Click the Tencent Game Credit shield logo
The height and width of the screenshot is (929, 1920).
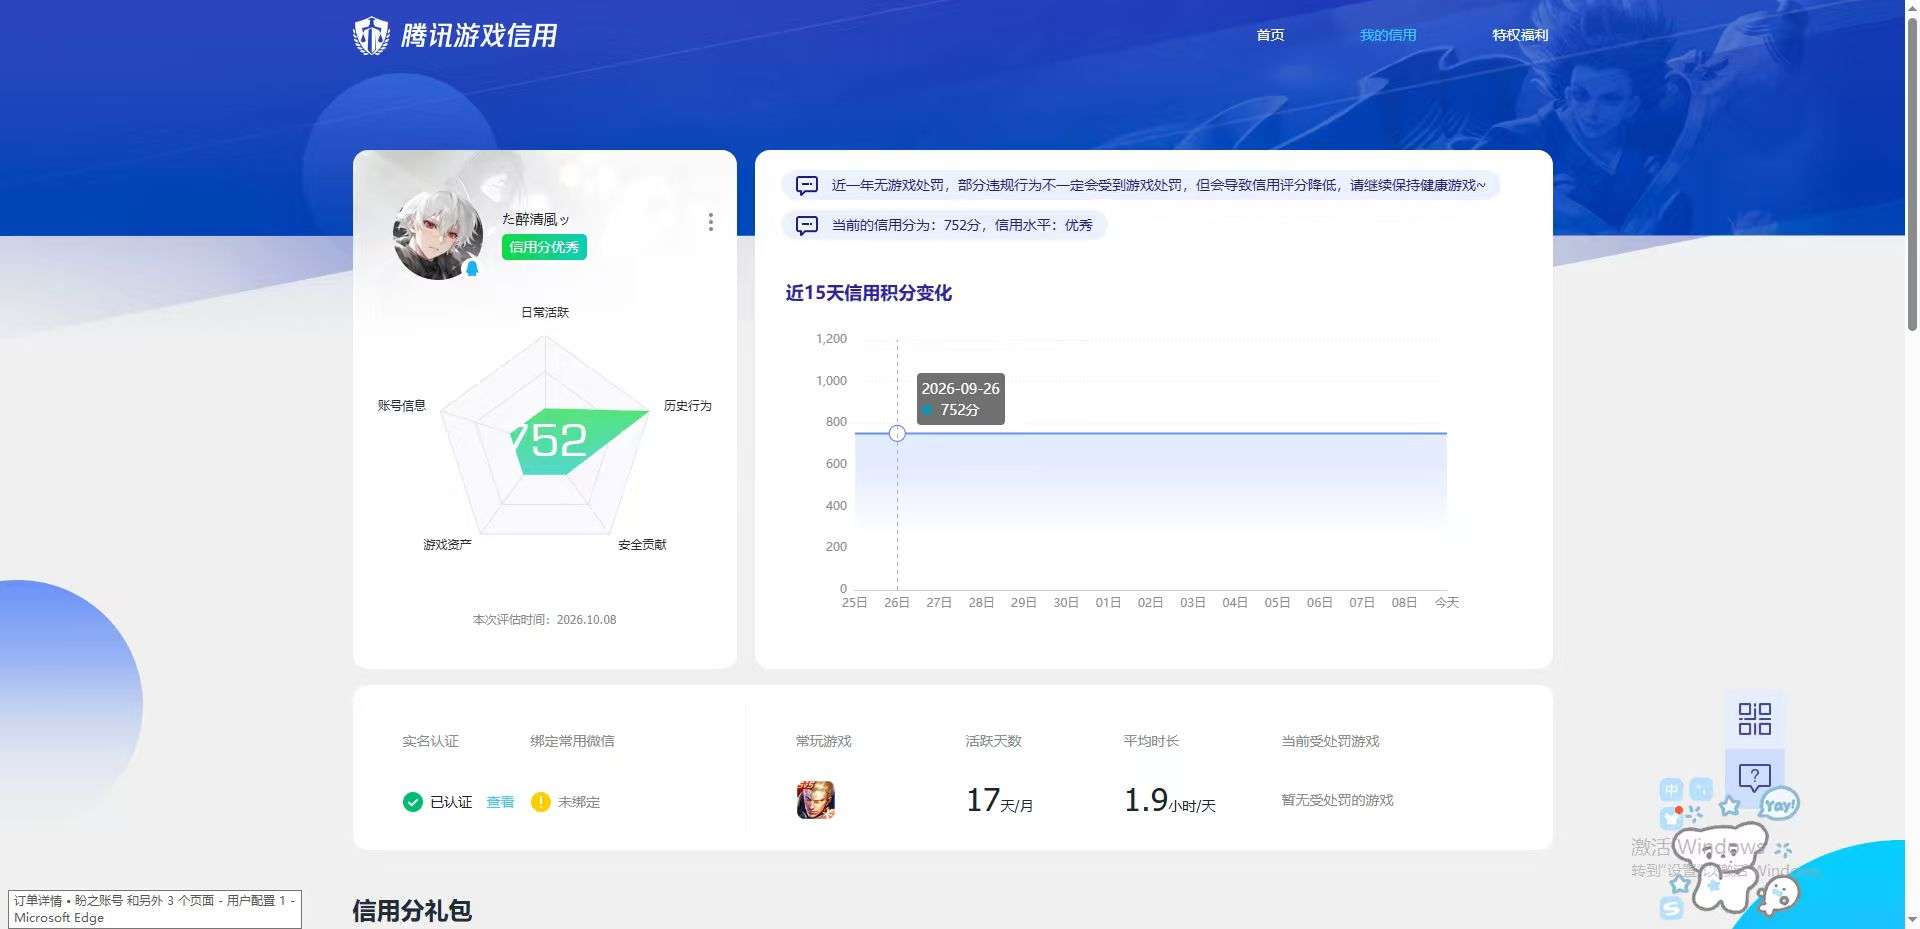point(371,35)
